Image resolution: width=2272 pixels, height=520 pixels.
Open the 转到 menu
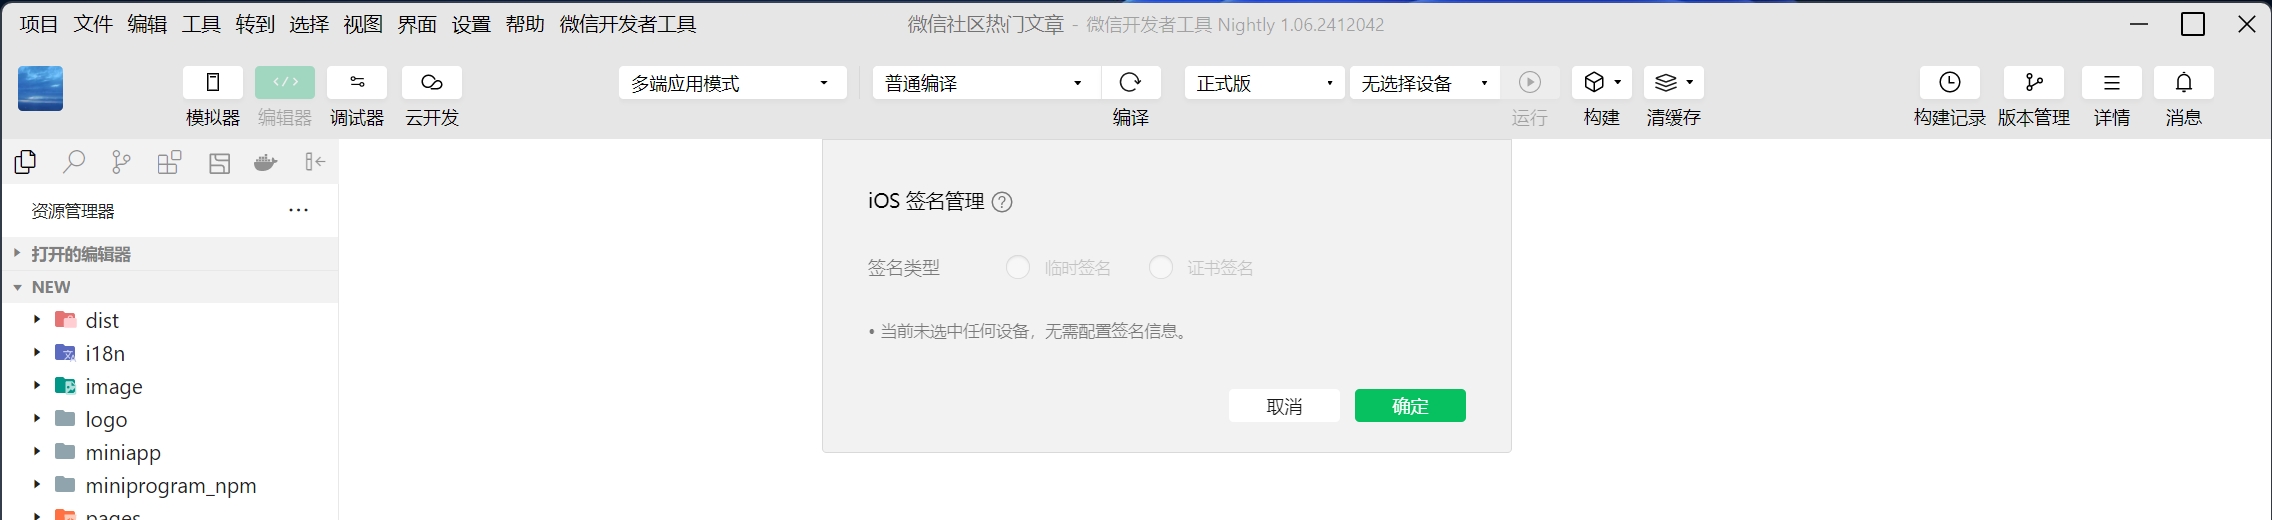click(255, 24)
